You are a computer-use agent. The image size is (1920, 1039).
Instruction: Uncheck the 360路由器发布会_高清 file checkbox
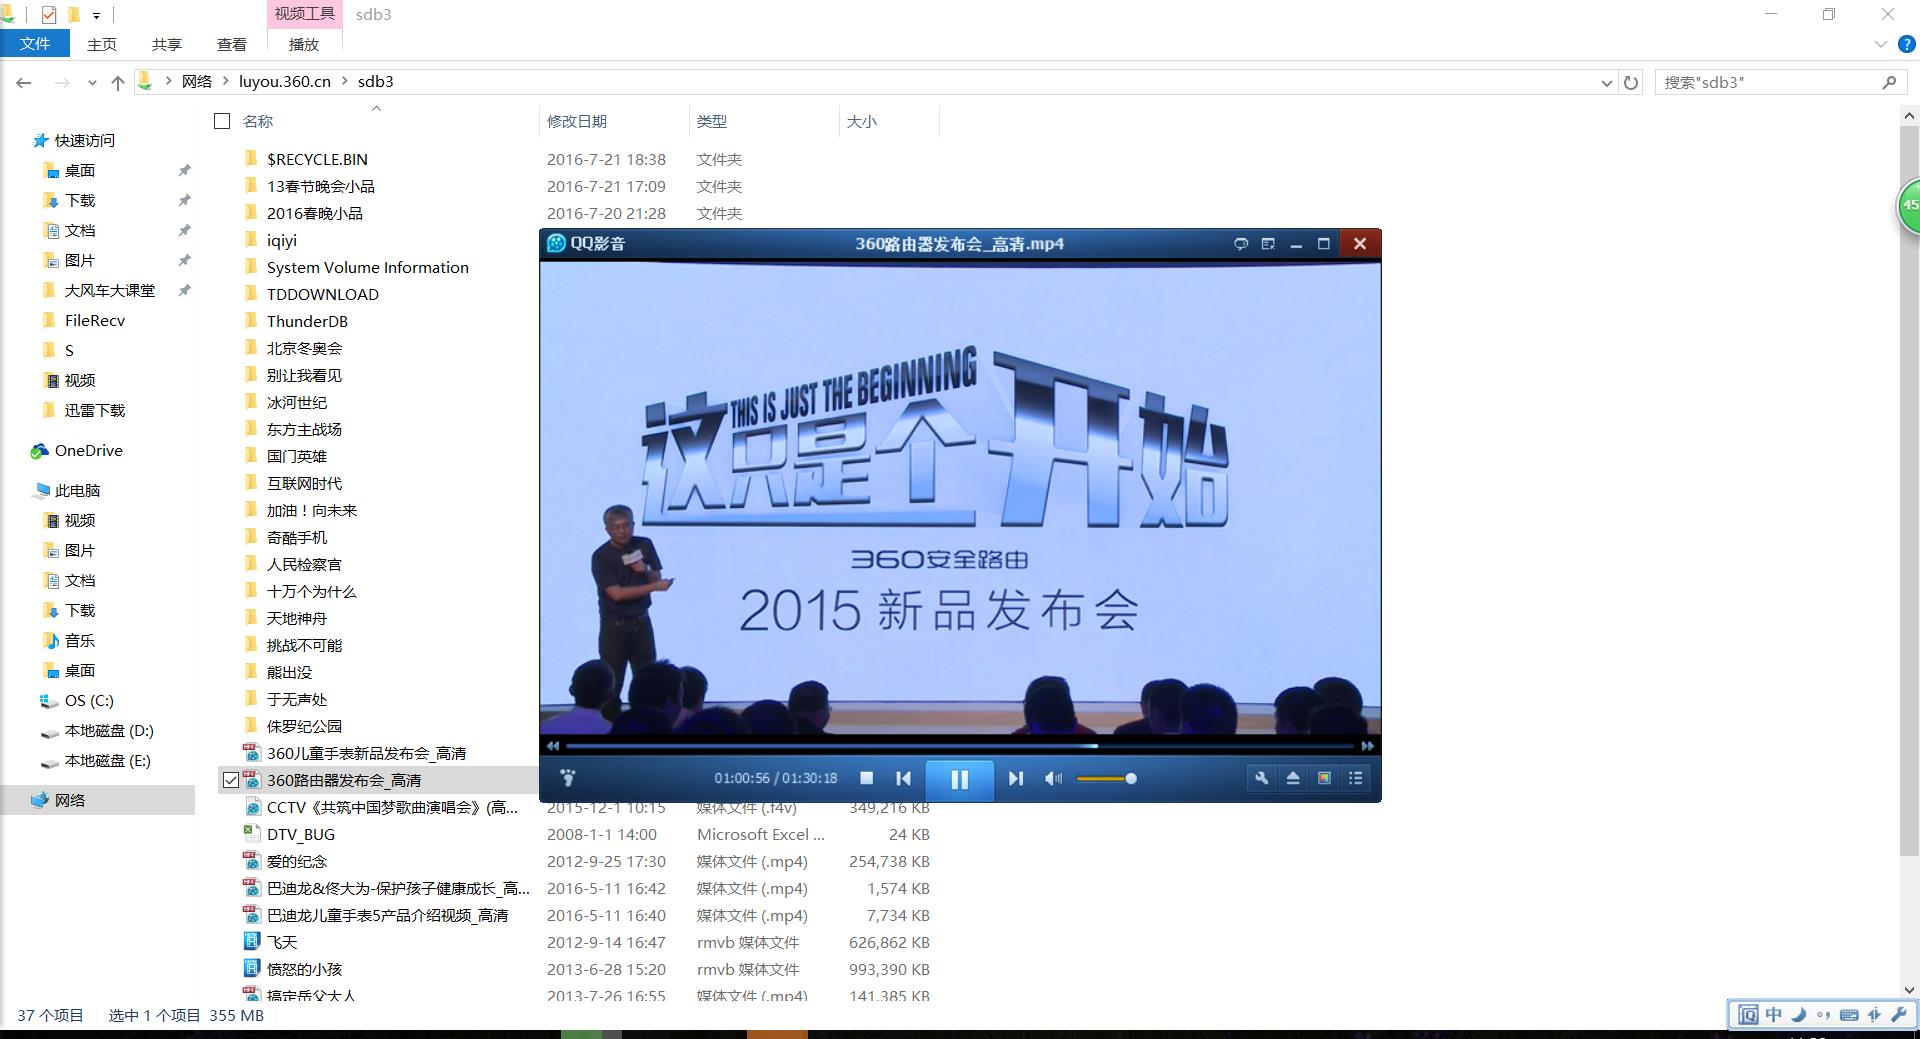(231, 780)
